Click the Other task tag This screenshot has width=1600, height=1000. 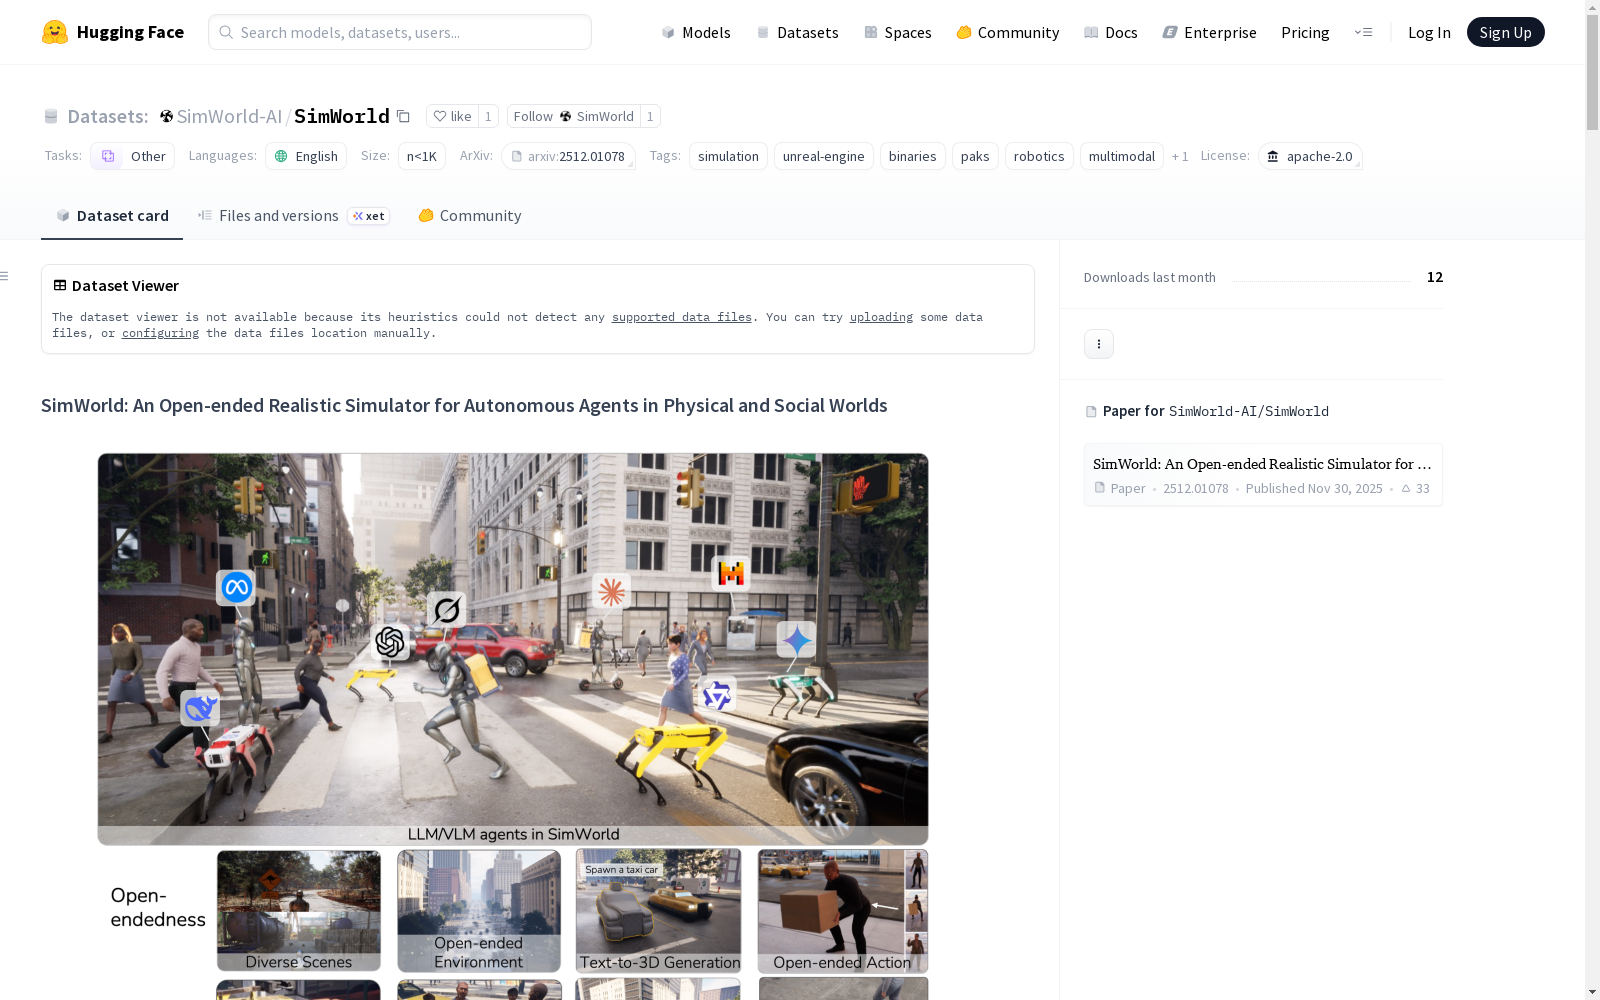(133, 156)
